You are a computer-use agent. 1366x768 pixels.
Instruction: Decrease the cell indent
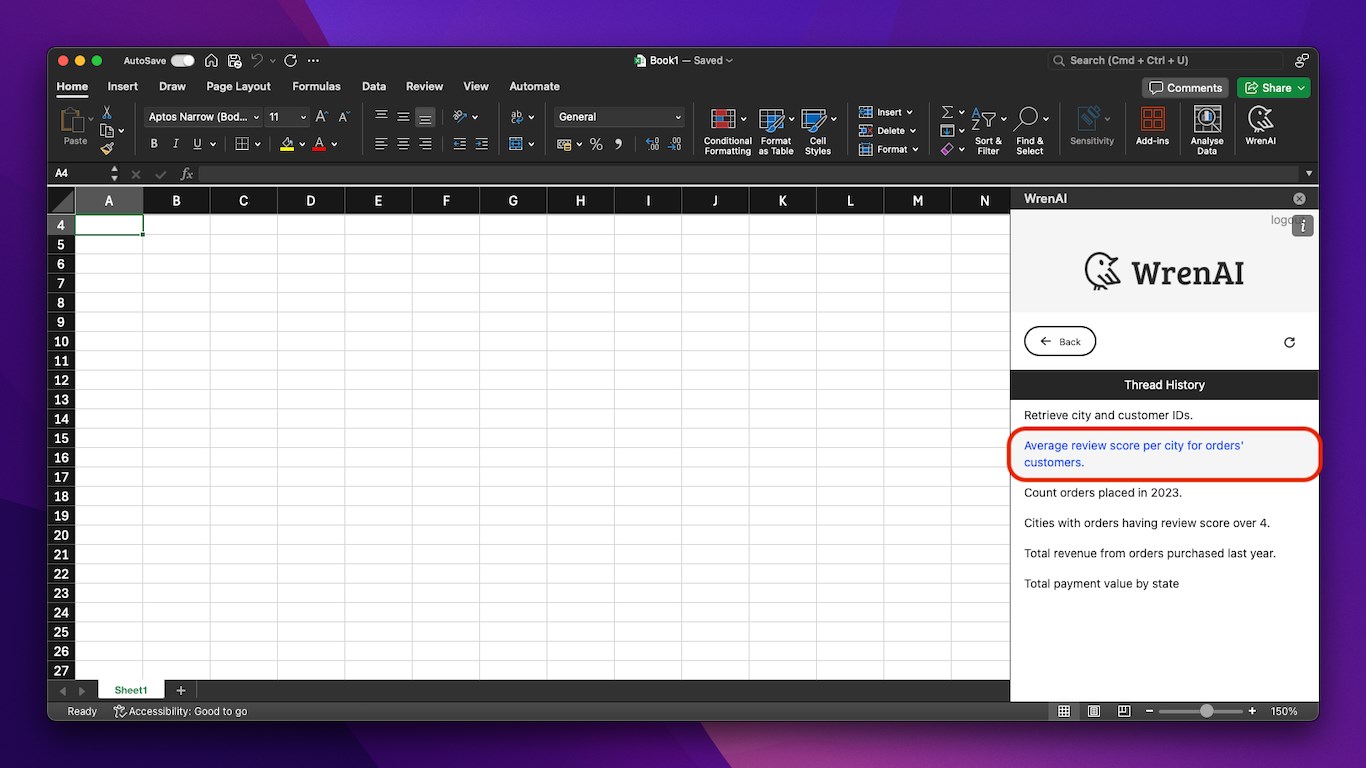coord(460,144)
